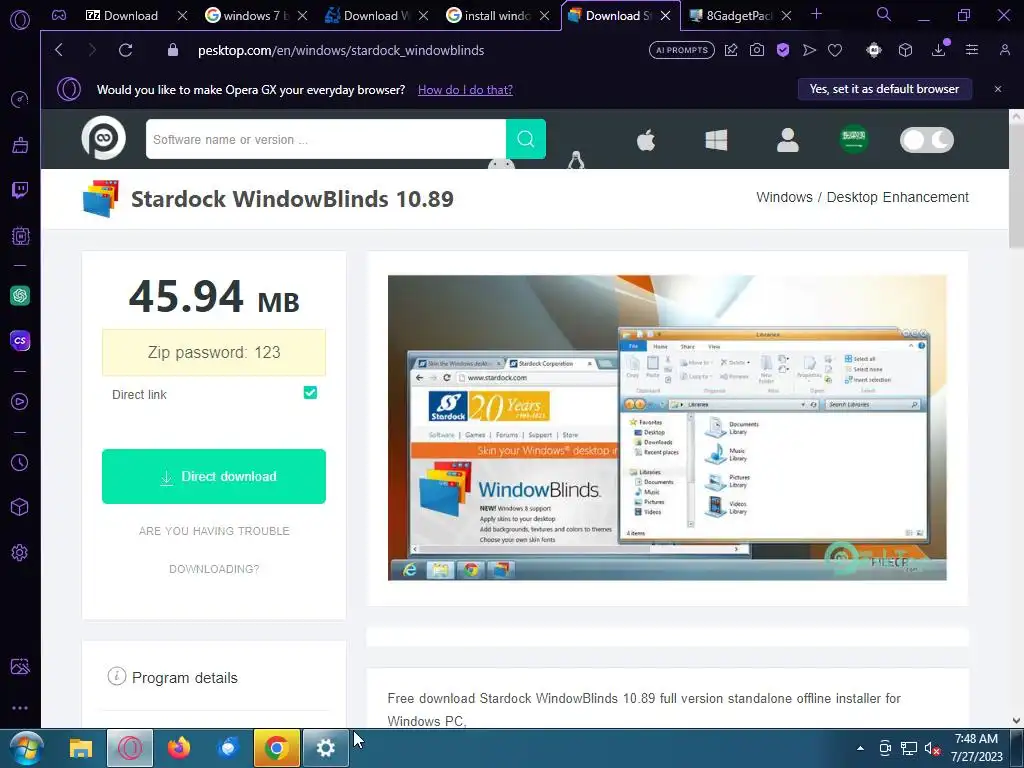Open the Windows Start button

(27, 748)
